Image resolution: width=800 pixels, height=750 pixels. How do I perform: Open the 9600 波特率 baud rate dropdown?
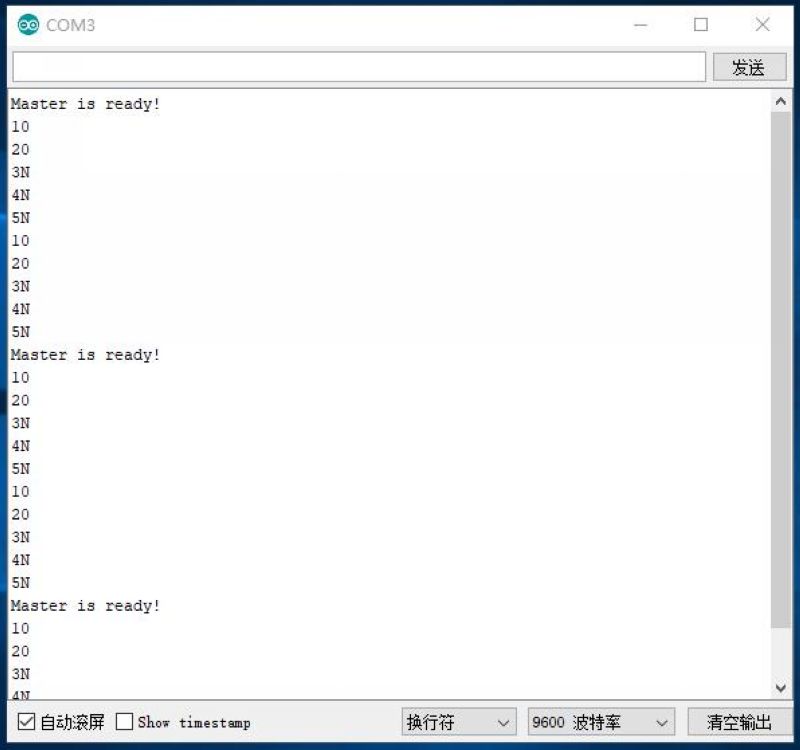point(601,721)
